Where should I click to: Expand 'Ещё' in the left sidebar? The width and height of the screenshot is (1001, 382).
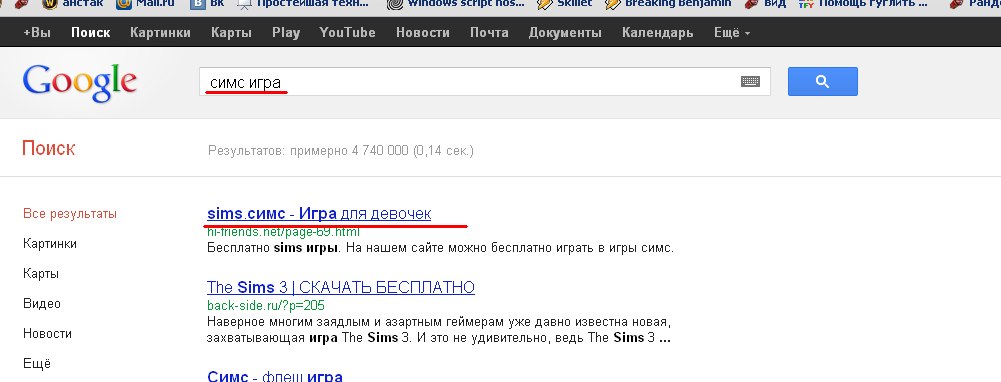36,363
